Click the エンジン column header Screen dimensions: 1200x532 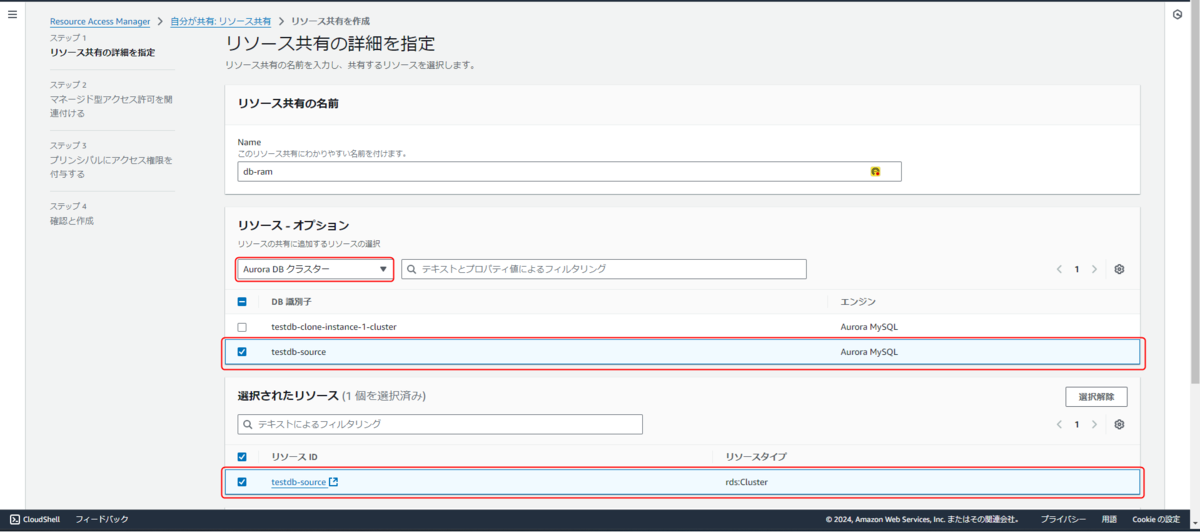click(x=858, y=301)
